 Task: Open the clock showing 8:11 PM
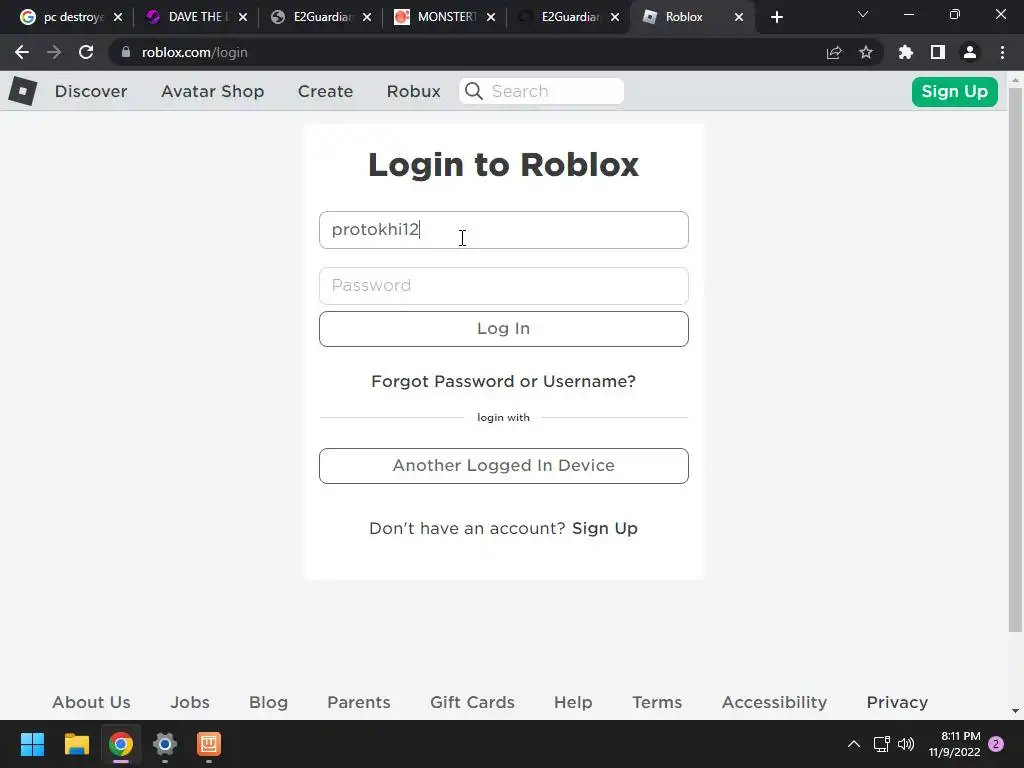pos(954,744)
